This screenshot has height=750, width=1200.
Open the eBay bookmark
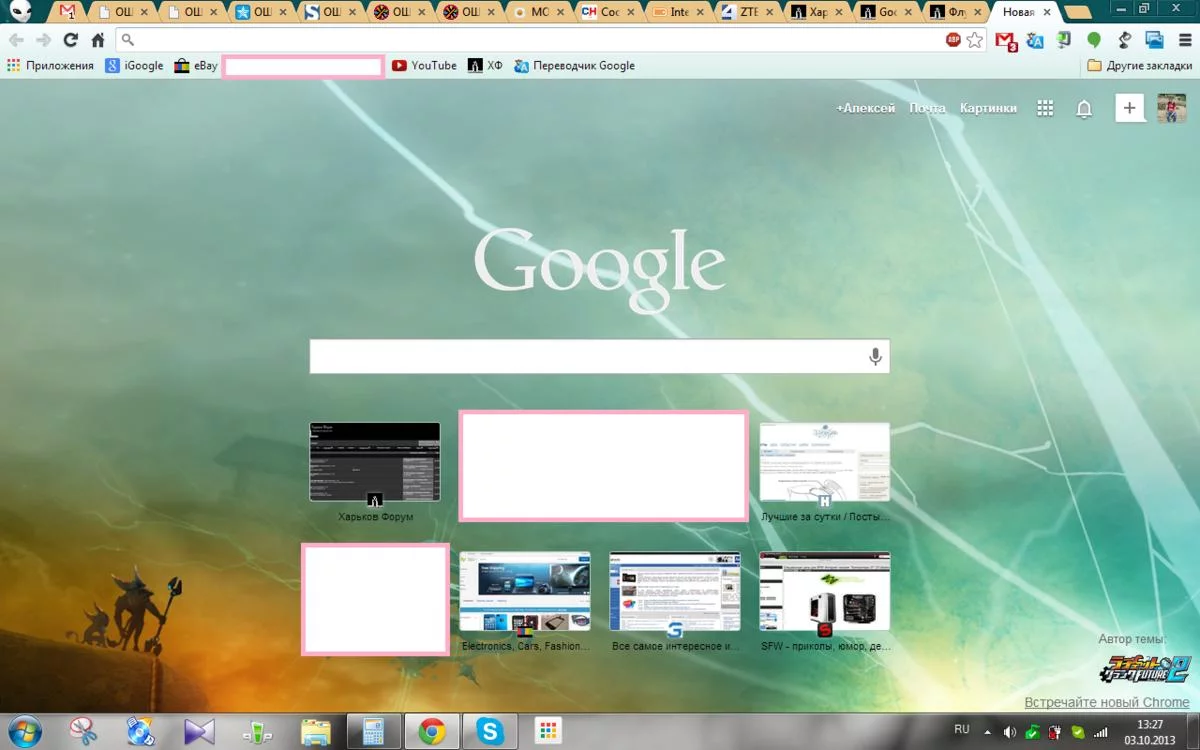(x=196, y=66)
